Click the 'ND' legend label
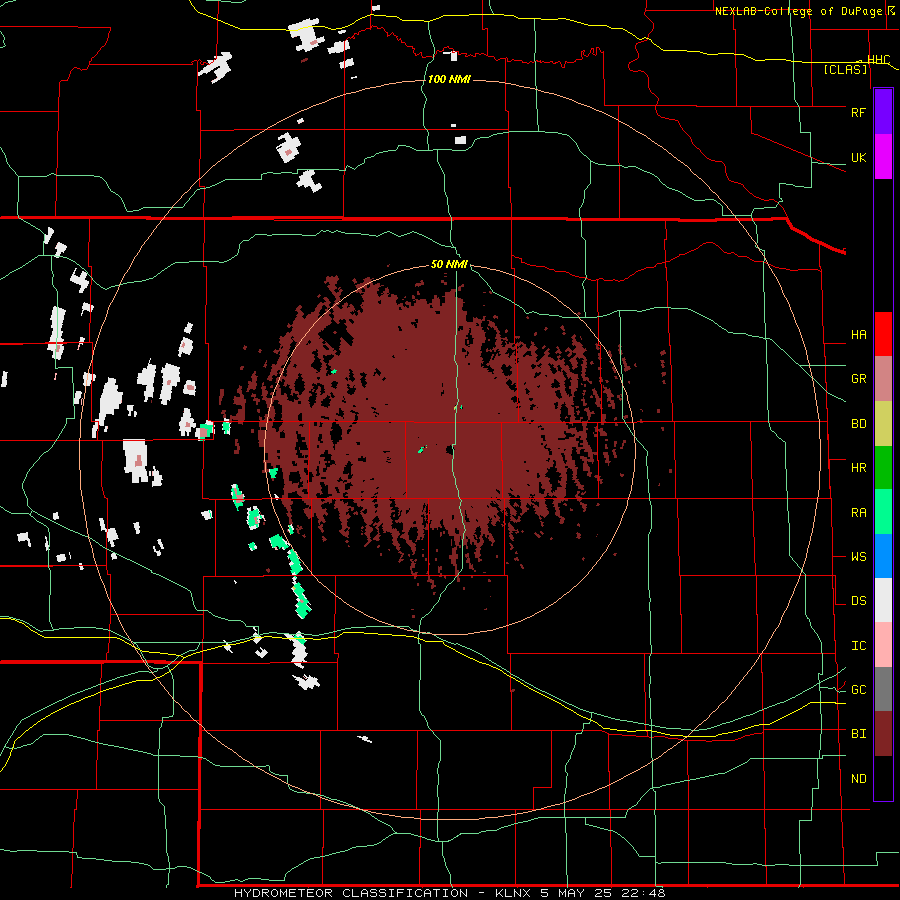The width and height of the screenshot is (900, 900). pos(858,779)
